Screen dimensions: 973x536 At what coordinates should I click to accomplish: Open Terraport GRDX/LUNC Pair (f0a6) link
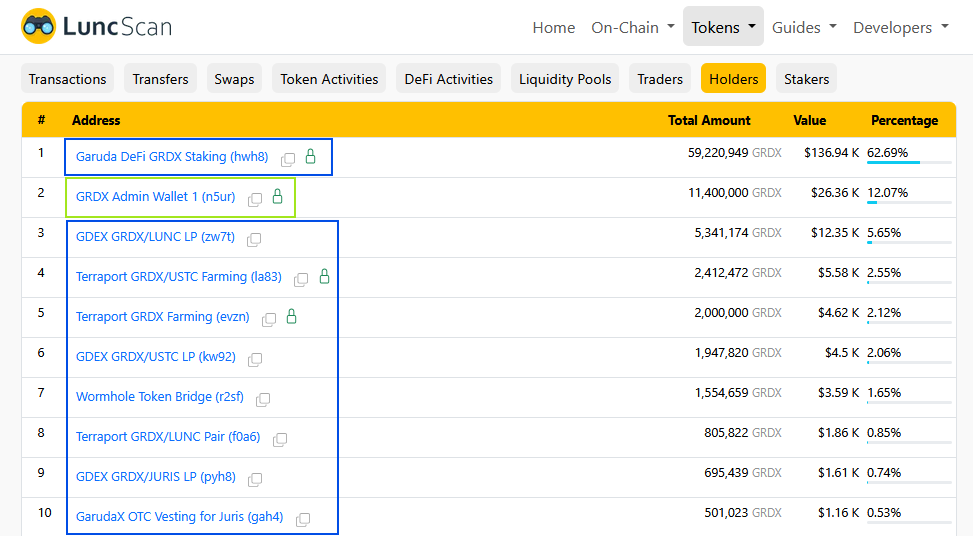tap(168, 437)
